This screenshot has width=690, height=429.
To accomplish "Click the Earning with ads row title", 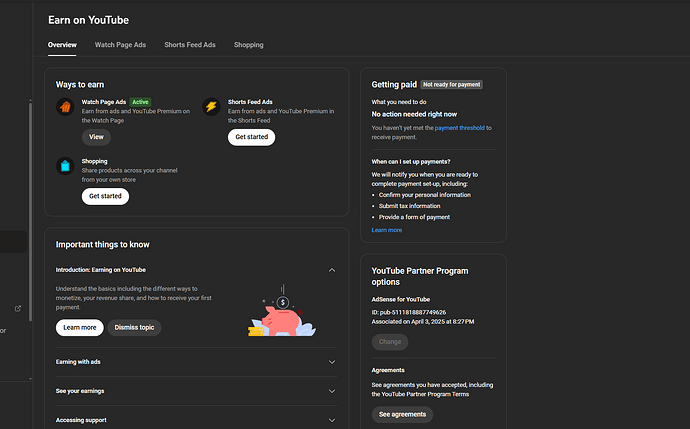I will click(x=78, y=362).
